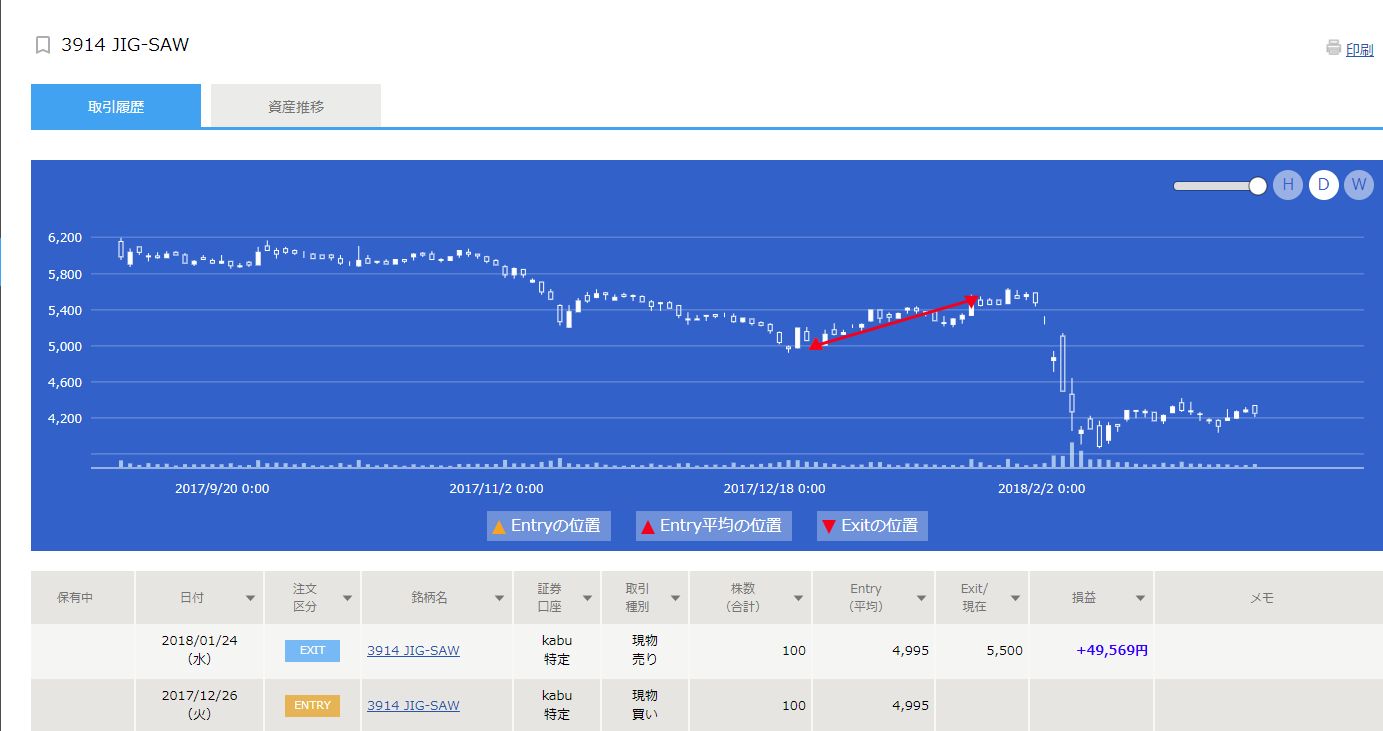Screen dimensions: 1383x731
Task: Click the orange Entry position triangle legend
Action: tap(498, 526)
